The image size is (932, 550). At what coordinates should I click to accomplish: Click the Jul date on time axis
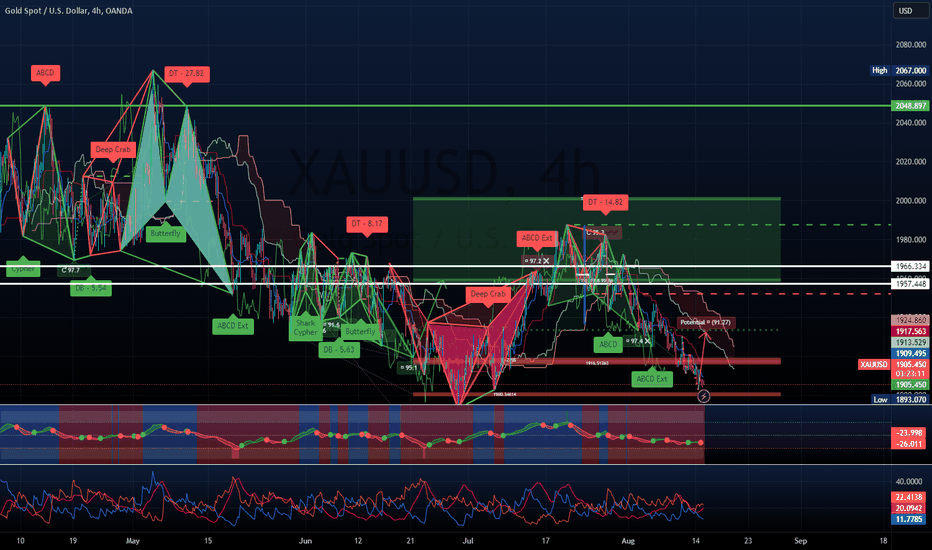[468, 540]
